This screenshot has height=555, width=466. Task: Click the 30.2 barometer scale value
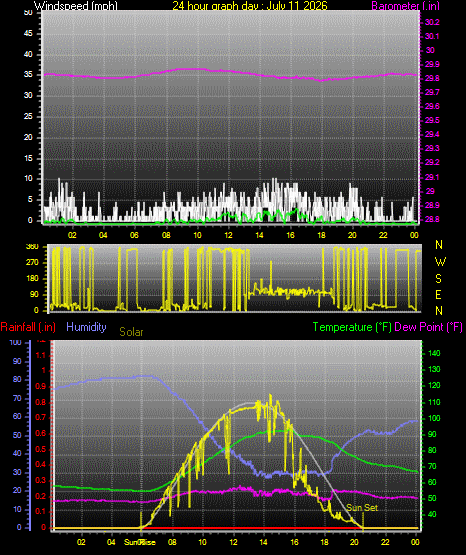(x=432, y=22)
